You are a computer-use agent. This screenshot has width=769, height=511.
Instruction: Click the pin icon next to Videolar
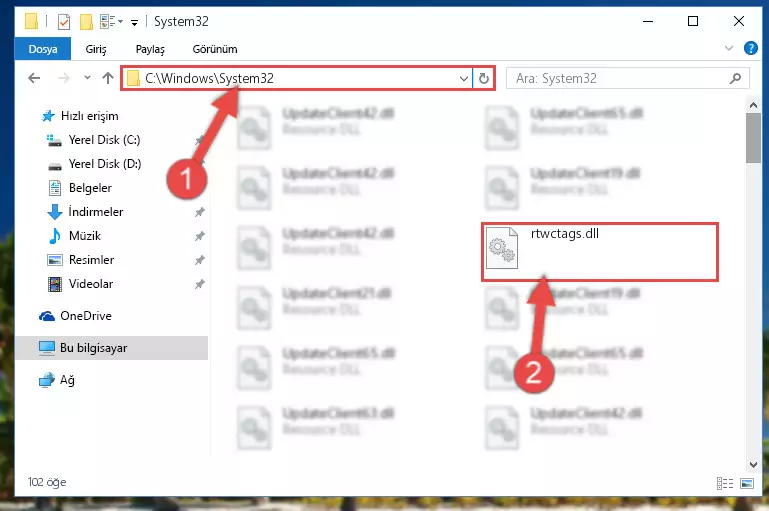click(200, 284)
